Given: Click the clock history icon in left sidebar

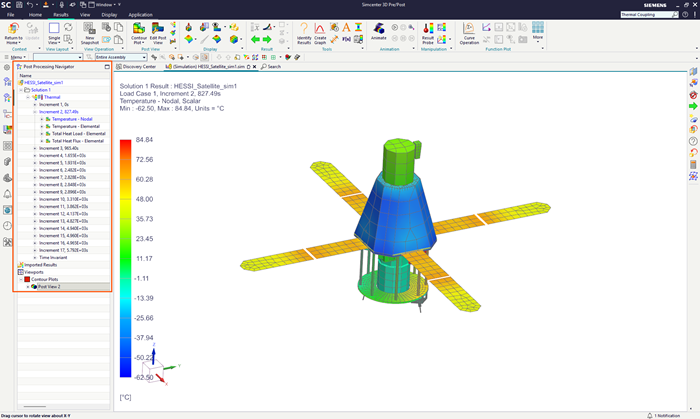Looking at the screenshot, I should pos(7,226).
